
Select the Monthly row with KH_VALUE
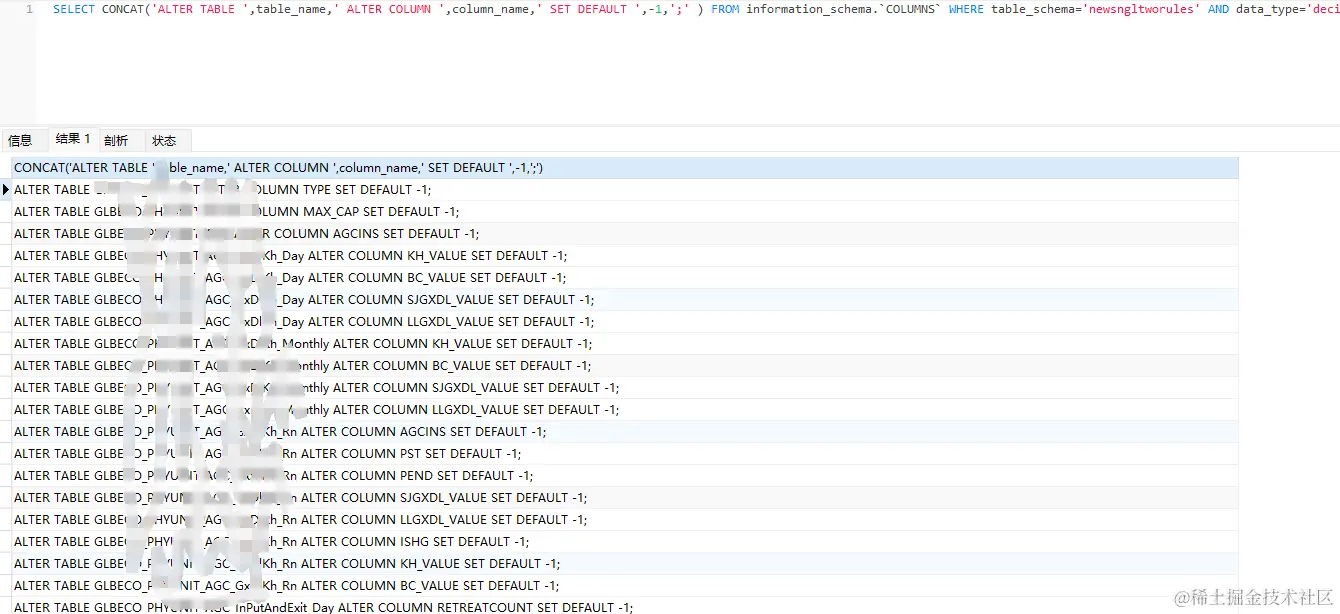pos(625,344)
